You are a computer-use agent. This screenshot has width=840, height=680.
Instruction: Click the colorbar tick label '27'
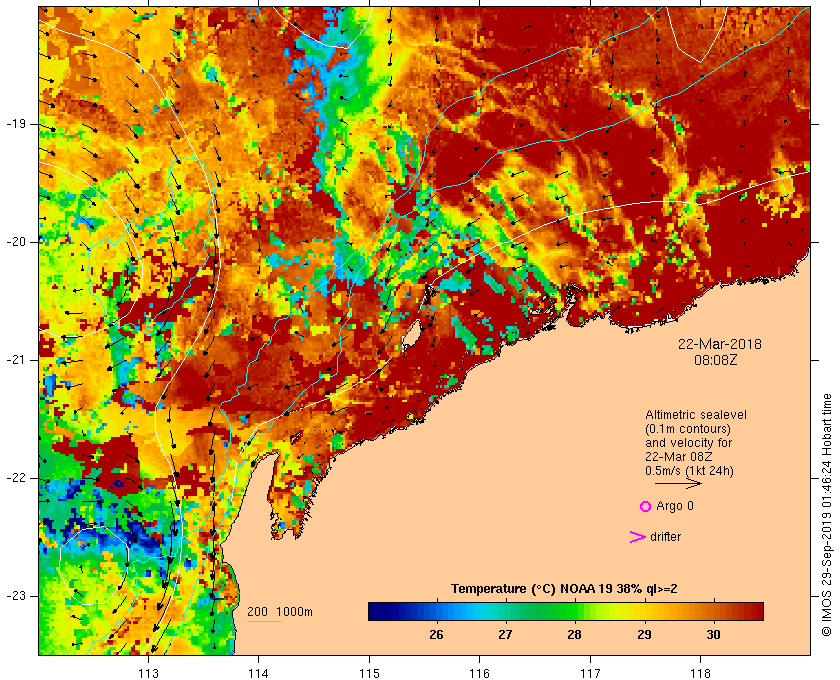tap(505, 635)
